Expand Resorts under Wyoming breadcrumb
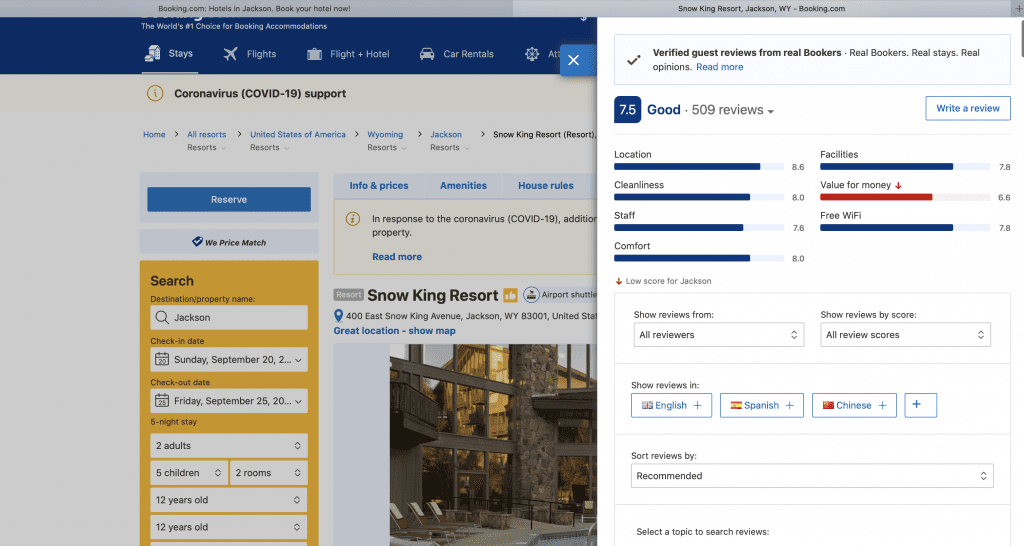1024x546 pixels. (387, 148)
